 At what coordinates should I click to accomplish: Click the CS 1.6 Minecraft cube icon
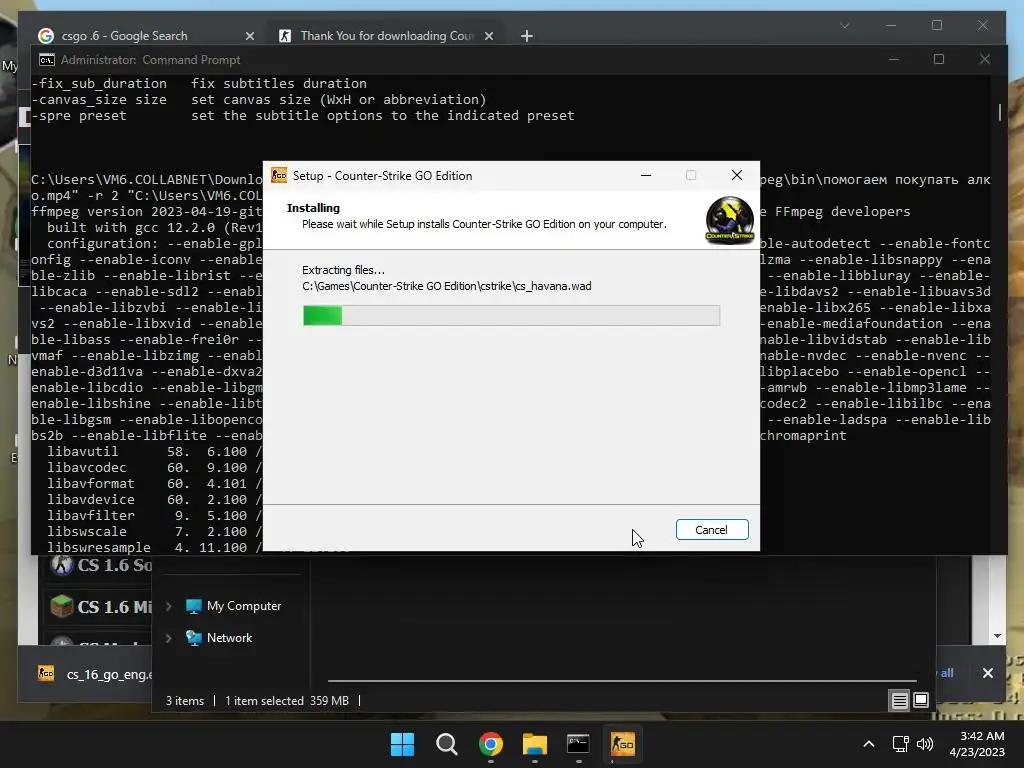coord(62,606)
